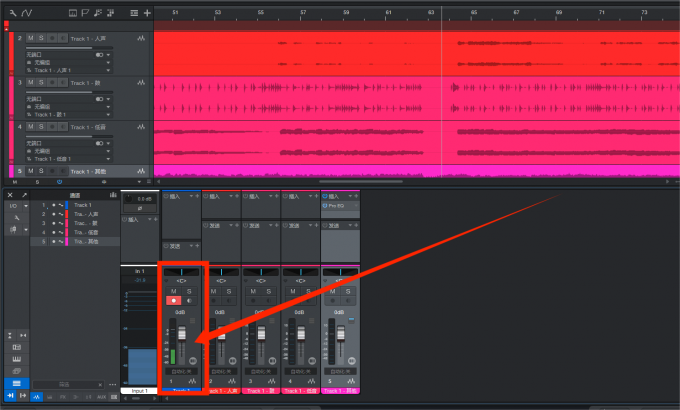
Task: Open the input dropdown on the 人声 track
Action: (x=108, y=55)
